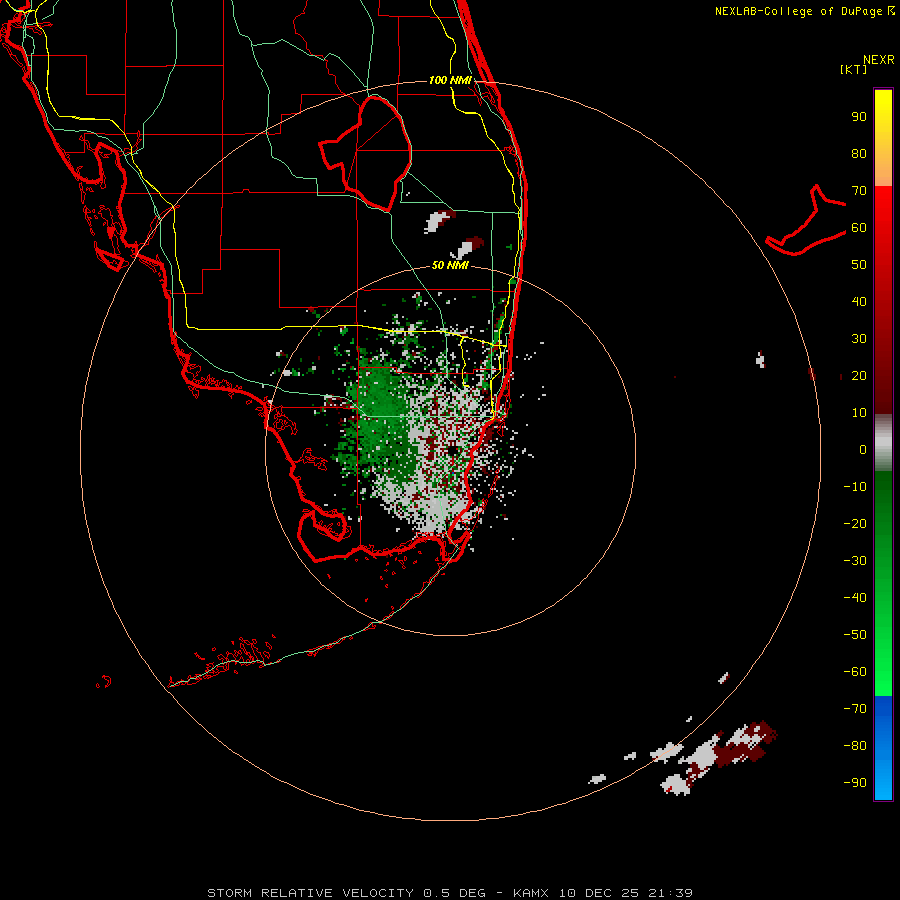Click the 80 value on velocity scale

pyautogui.click(x=859, y=153)
